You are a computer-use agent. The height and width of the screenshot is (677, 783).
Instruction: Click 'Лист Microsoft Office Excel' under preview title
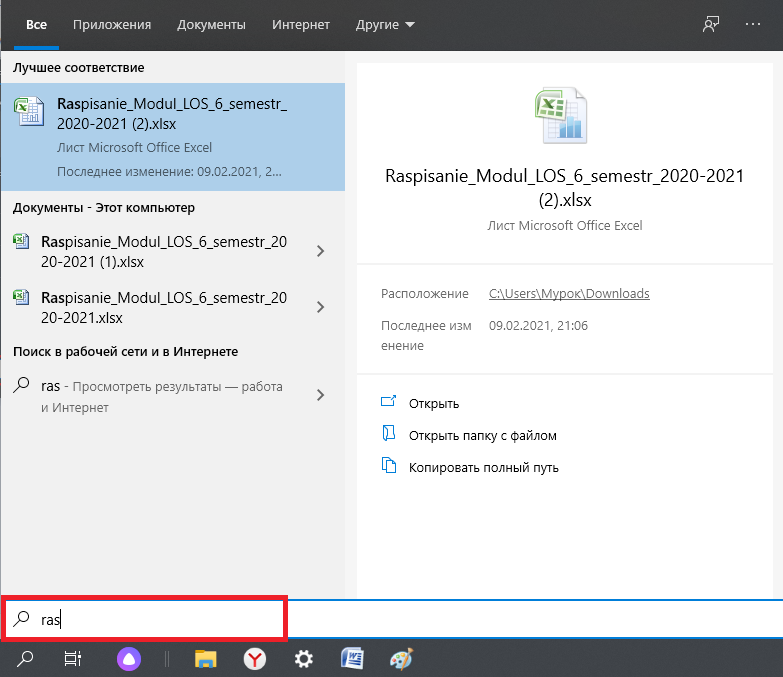point(564,226)
